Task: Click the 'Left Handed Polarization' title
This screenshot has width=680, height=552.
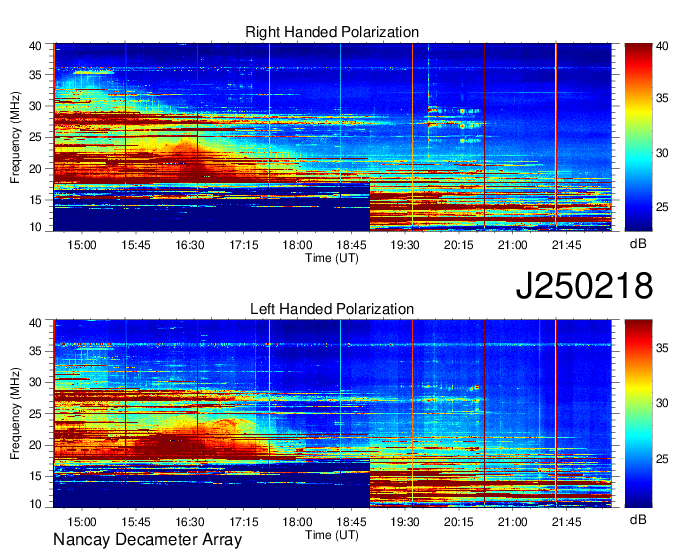Action: click(332, 309)
